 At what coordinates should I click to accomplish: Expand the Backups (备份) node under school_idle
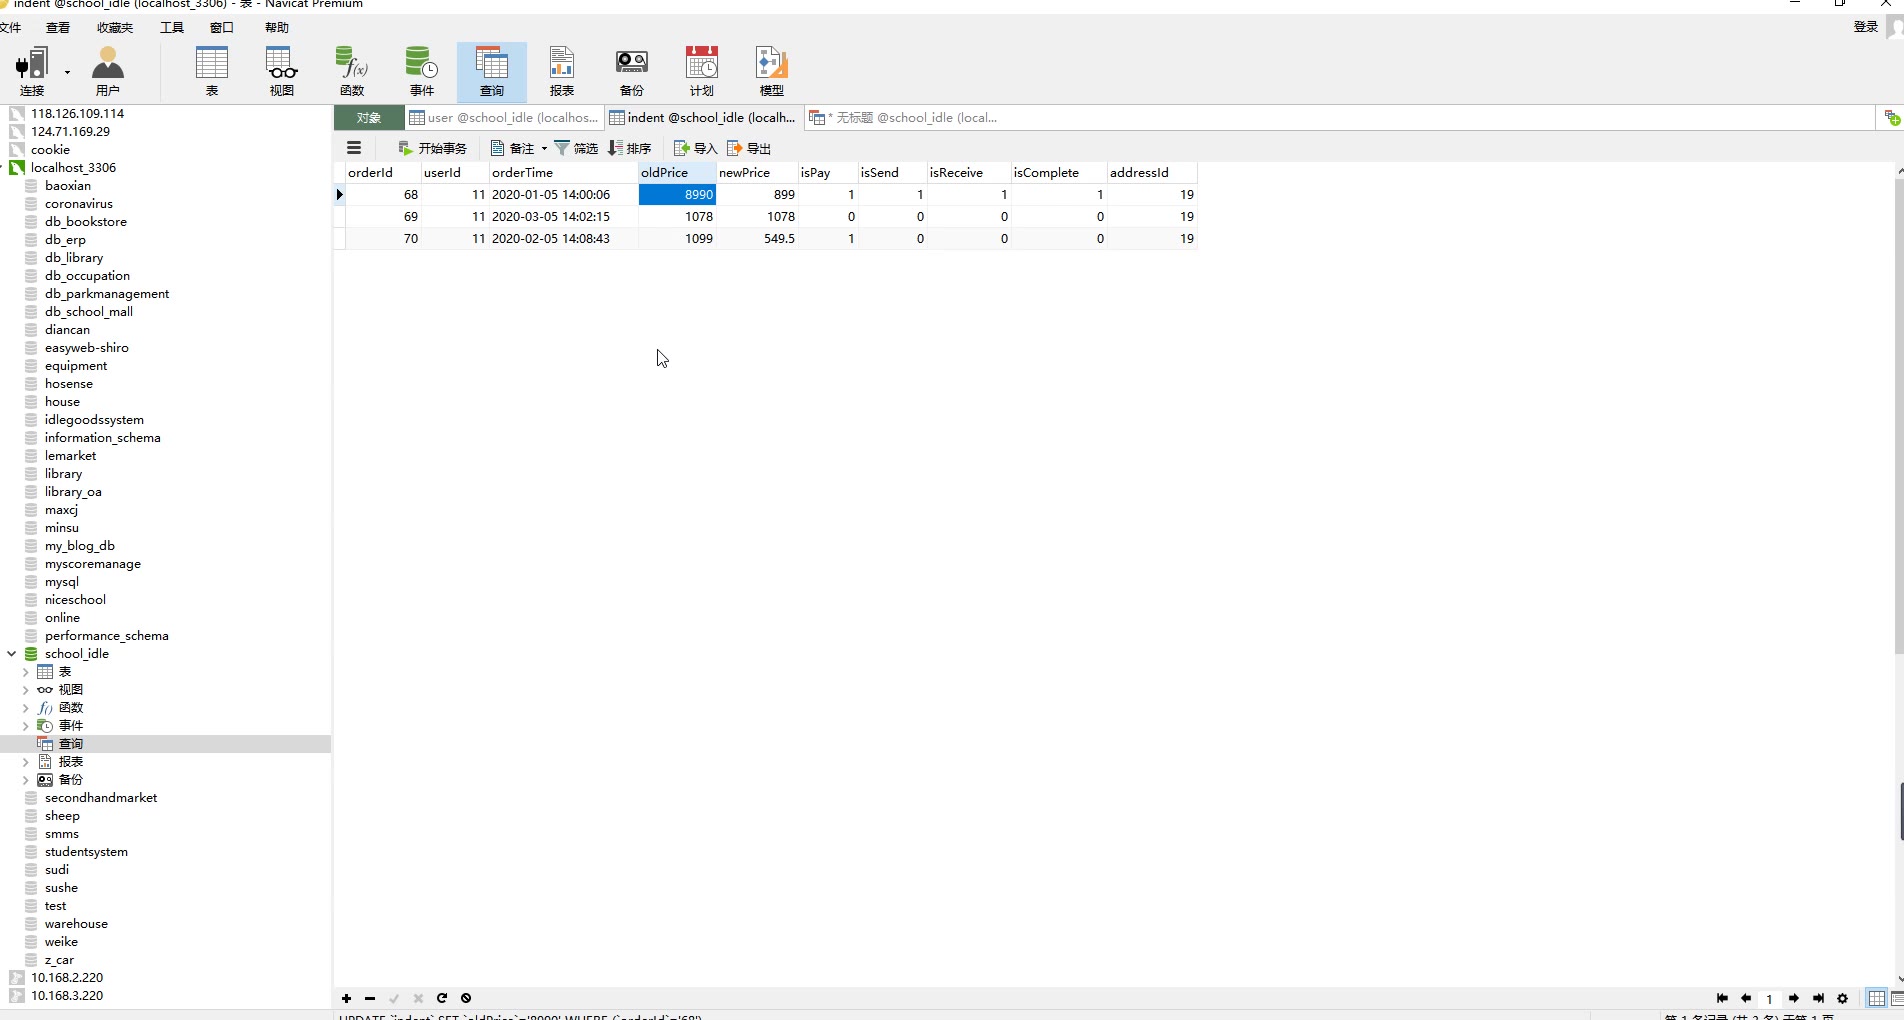coord(25,780)
